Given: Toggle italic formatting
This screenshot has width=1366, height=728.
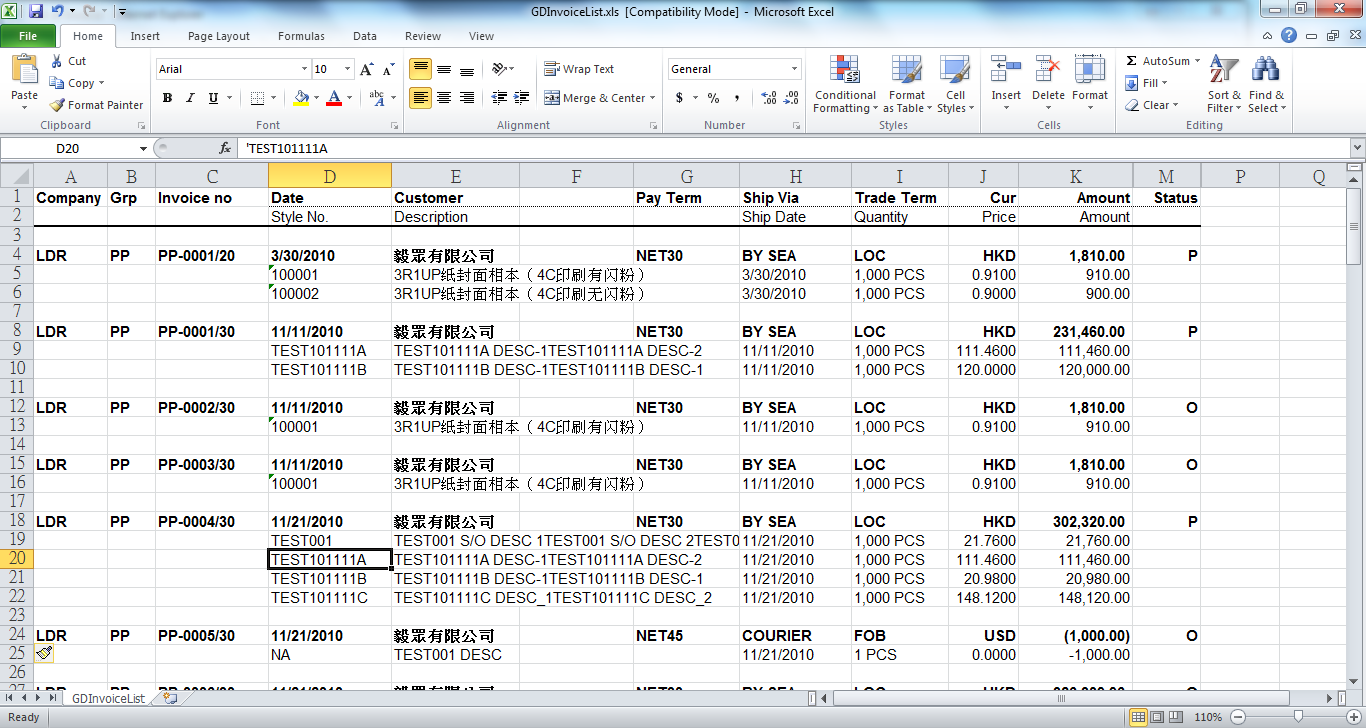Looking at the screenshot, I should [190, 98].
